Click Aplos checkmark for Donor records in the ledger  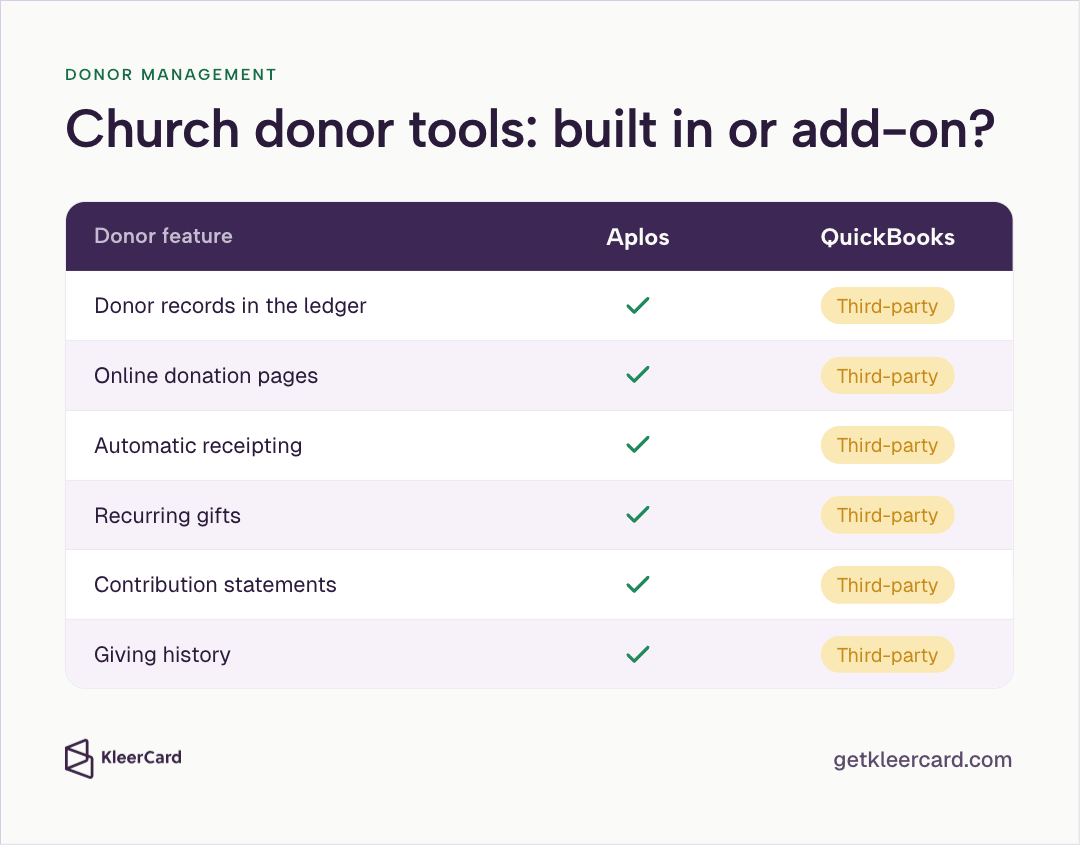click(638, 305)
